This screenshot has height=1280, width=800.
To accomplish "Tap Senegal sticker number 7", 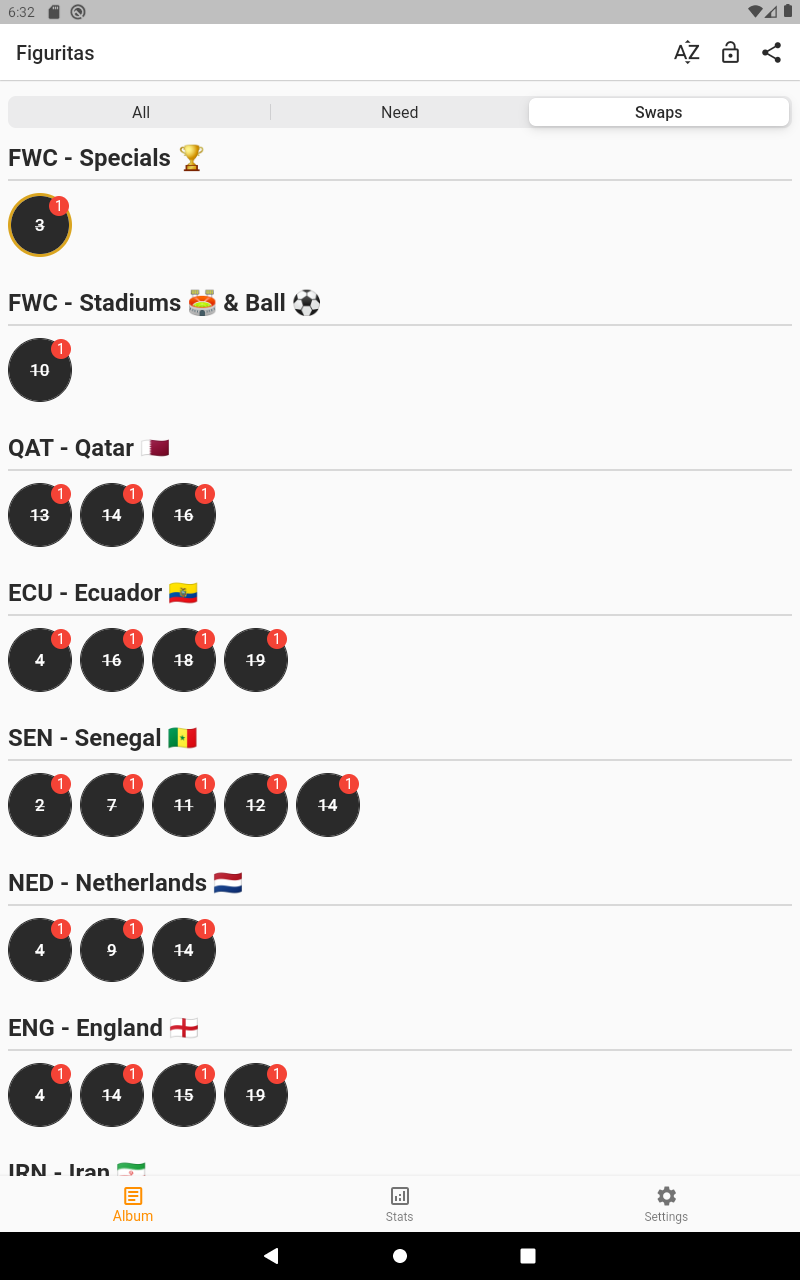I will coord(112,805).
